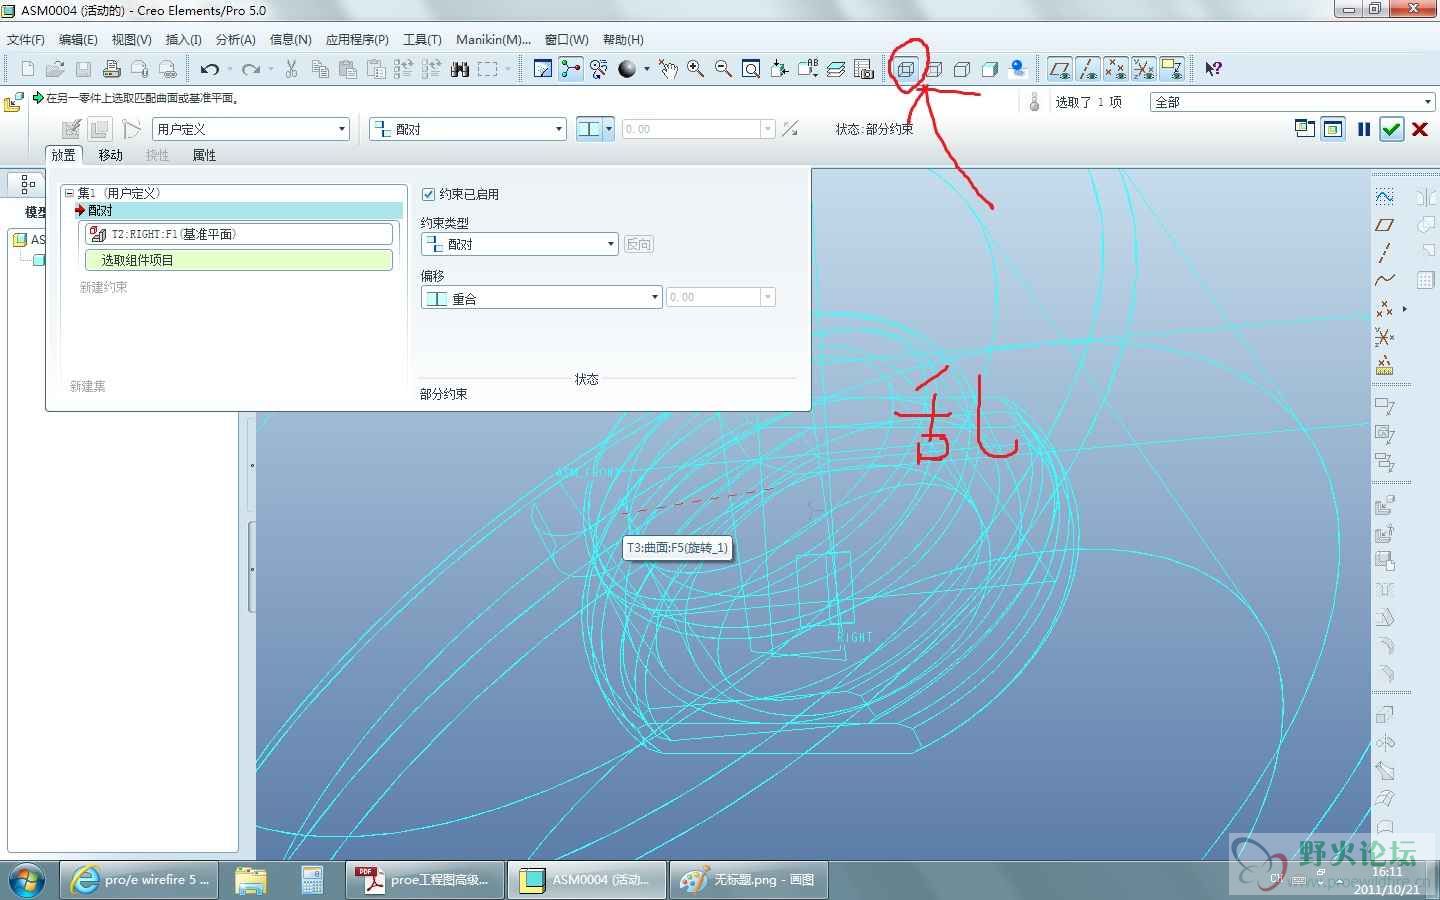
Task: Open proe工程图 PDF taskbar item
Action: 425,880
